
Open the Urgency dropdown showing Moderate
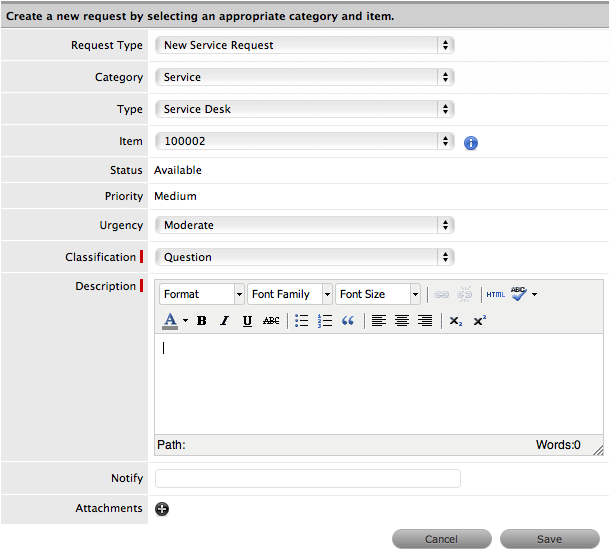[x=305, y=225]
